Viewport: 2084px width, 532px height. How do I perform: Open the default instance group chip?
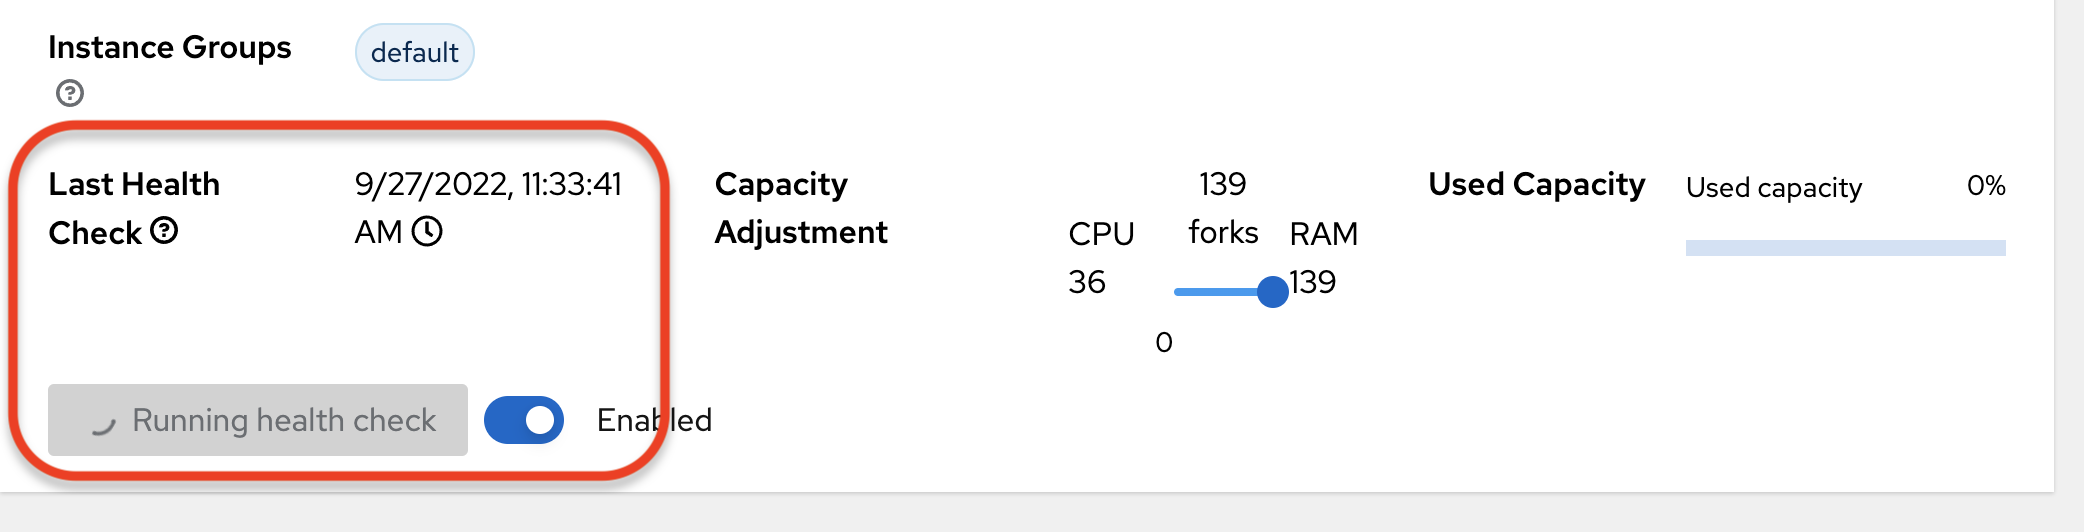pyautogui.click(x=414, y=52)
